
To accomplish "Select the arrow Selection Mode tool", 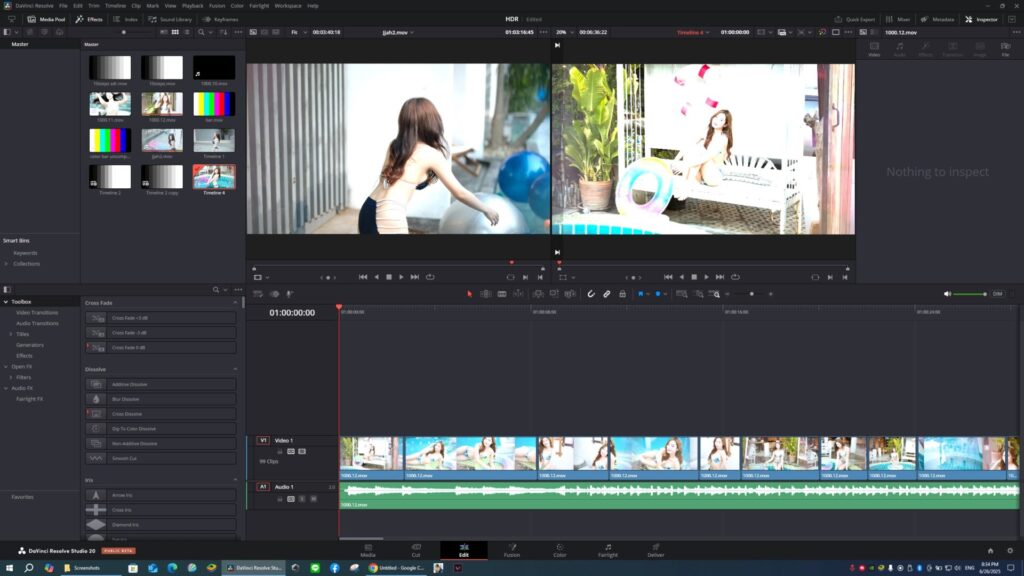I will pos(469,294).
